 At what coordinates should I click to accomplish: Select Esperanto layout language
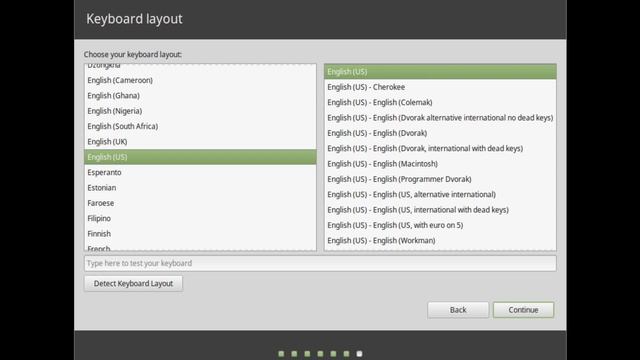pos(200,172)
